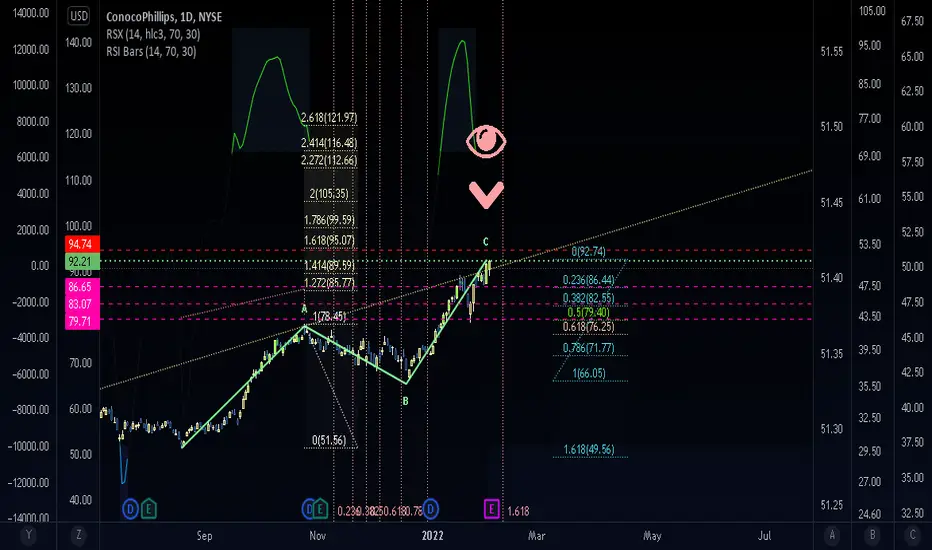Click Fib retracement label 0.618(76.25)
This screenshot has height=550, width=932.
[x=588, y=326]
